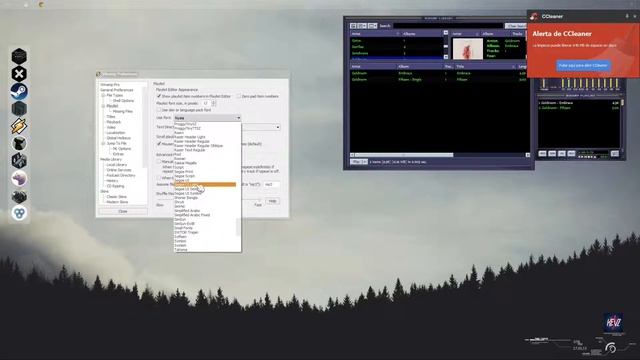
Task: Expand the Jump To File tree node
Action: tap(103, 143)
